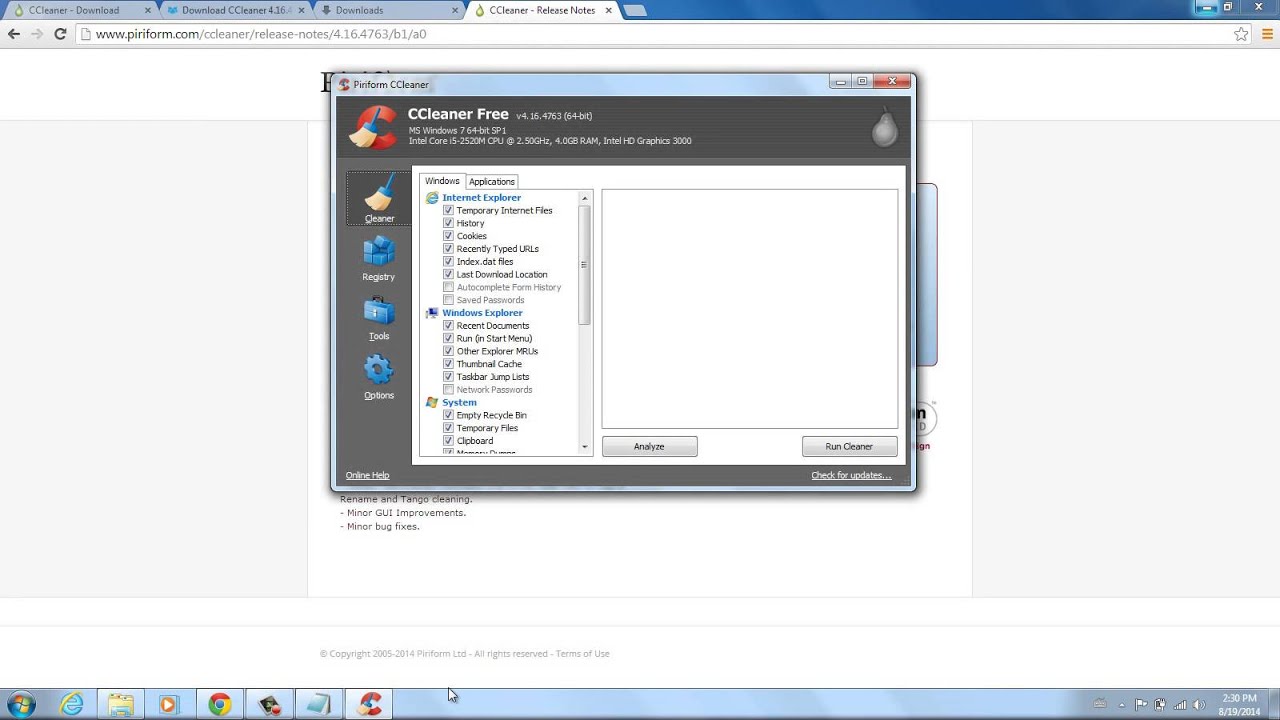The image size is (1280, 720).
Task: Toggle the Clipboard checkbox
Action: point(448,441)
